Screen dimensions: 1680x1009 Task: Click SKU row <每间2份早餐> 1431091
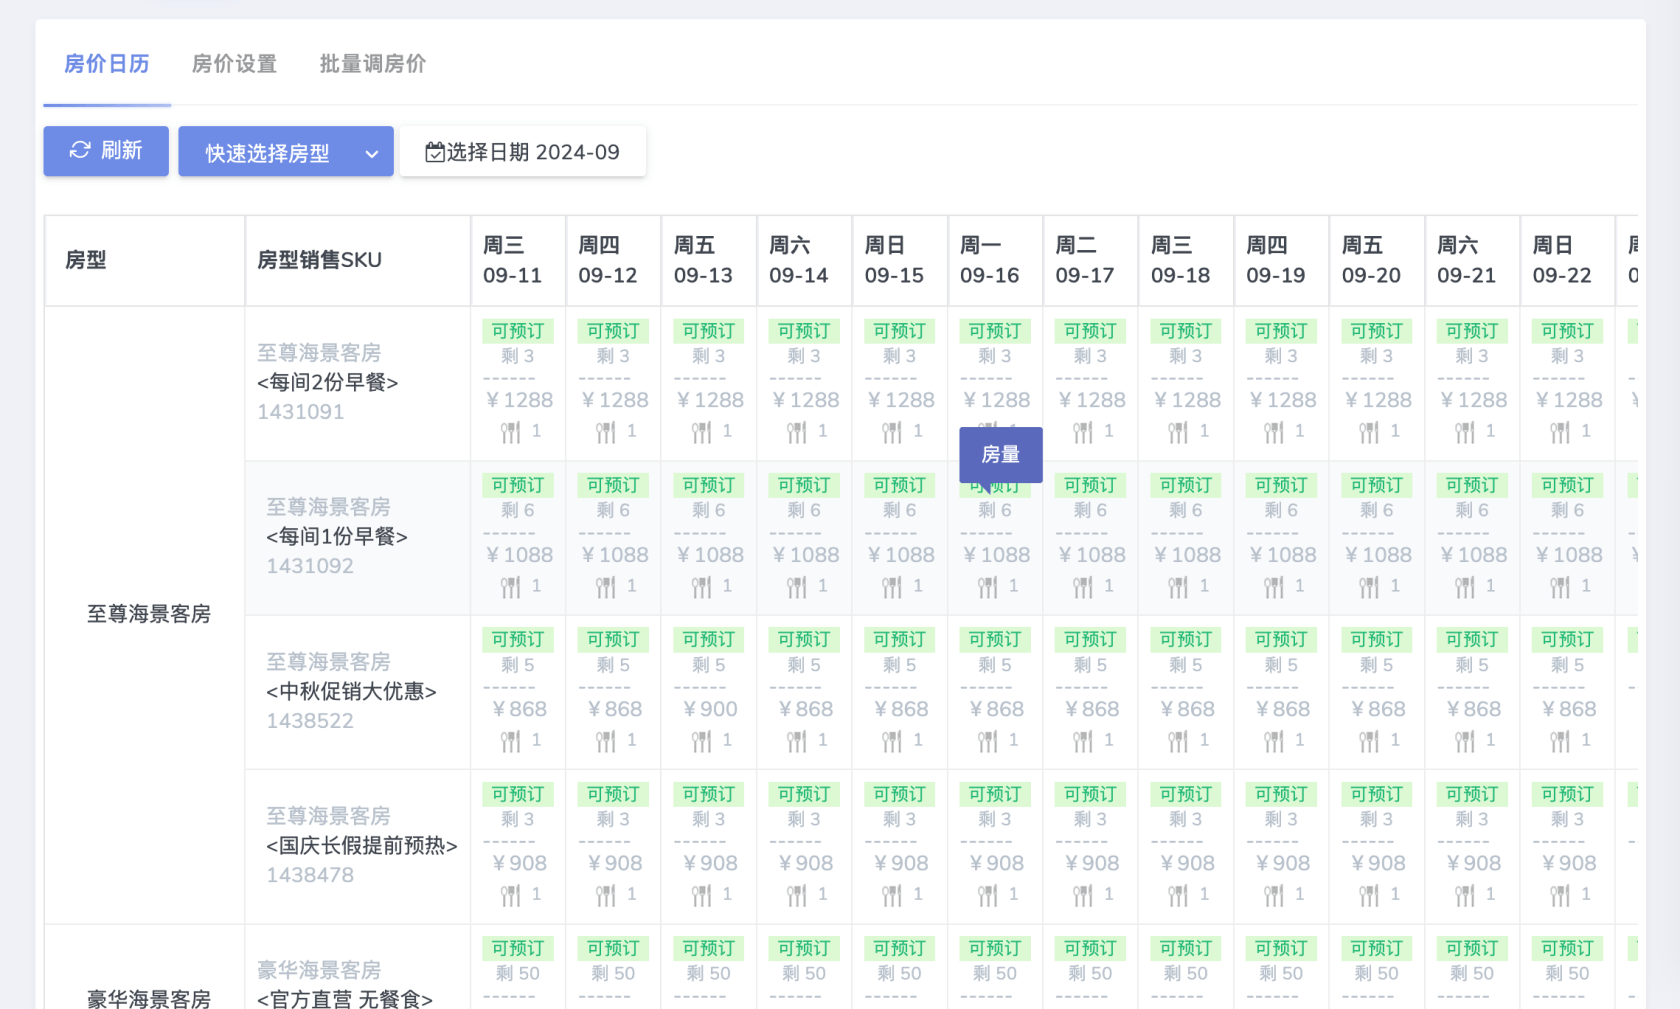tap(357, 383)
